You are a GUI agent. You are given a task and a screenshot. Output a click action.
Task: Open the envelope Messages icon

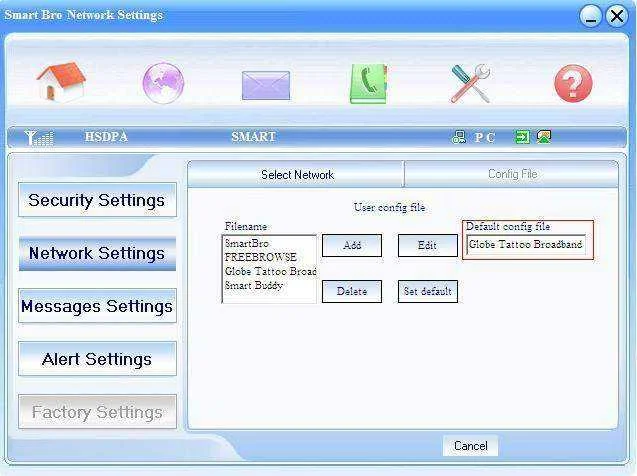[266, 85]
